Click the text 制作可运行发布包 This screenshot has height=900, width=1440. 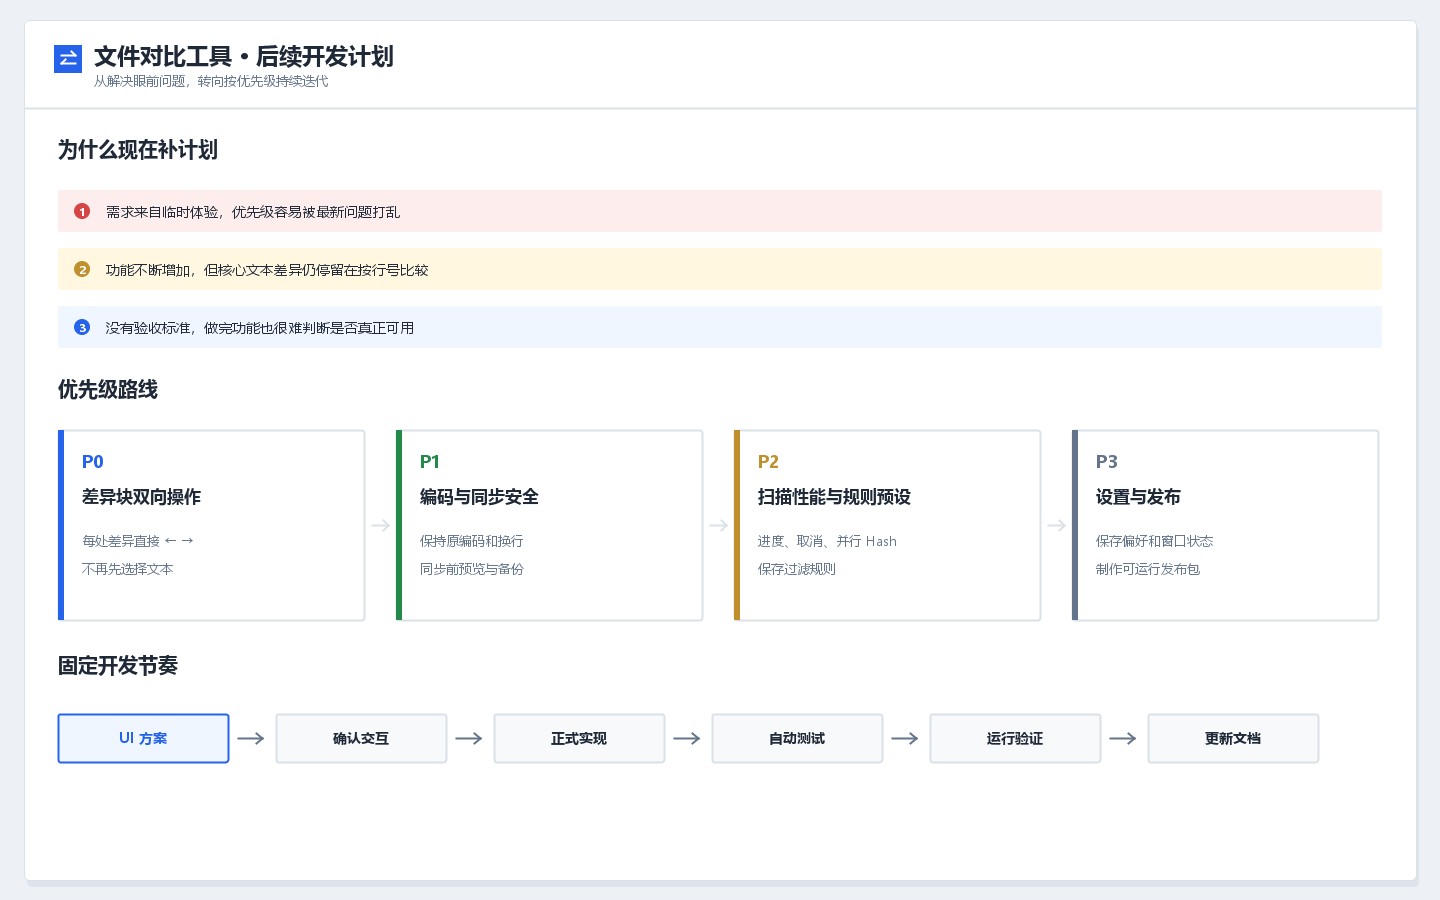[x=1148, y=569]
